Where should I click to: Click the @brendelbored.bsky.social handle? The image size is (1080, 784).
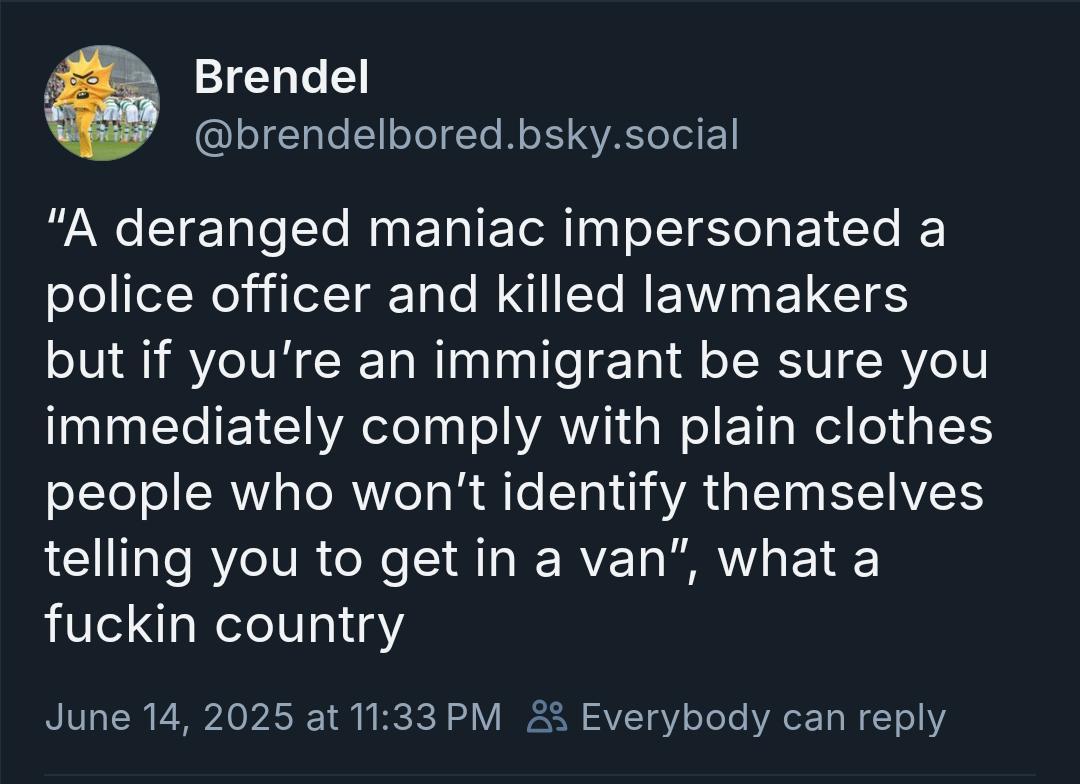point(465,134)
